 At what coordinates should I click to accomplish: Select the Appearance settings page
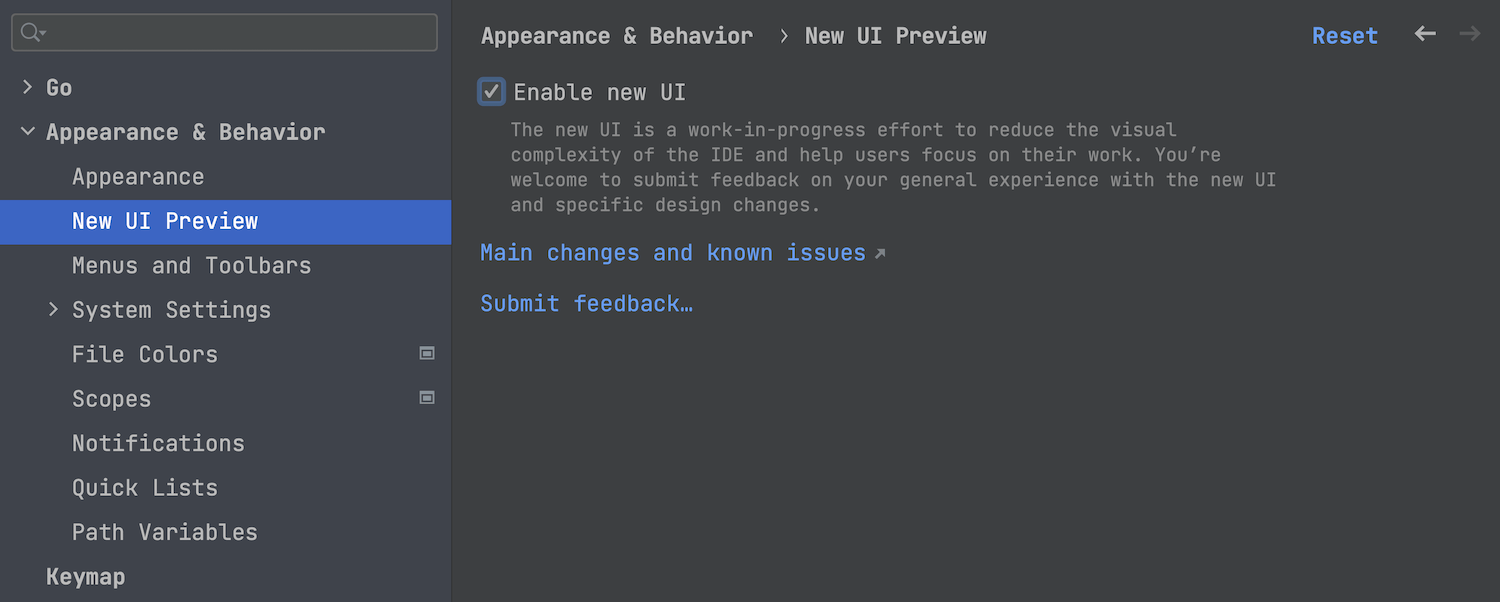click(x=138, y=177)
